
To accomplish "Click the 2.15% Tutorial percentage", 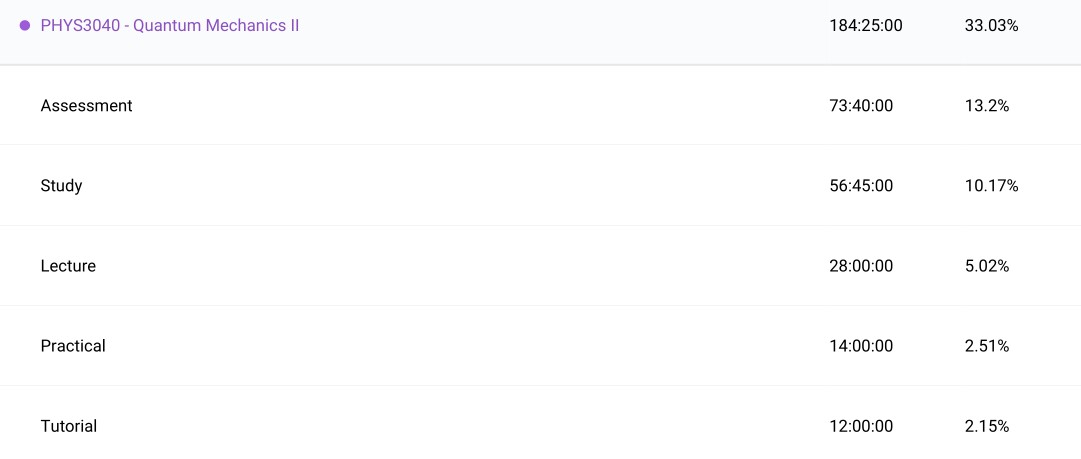I will point(987,426).
